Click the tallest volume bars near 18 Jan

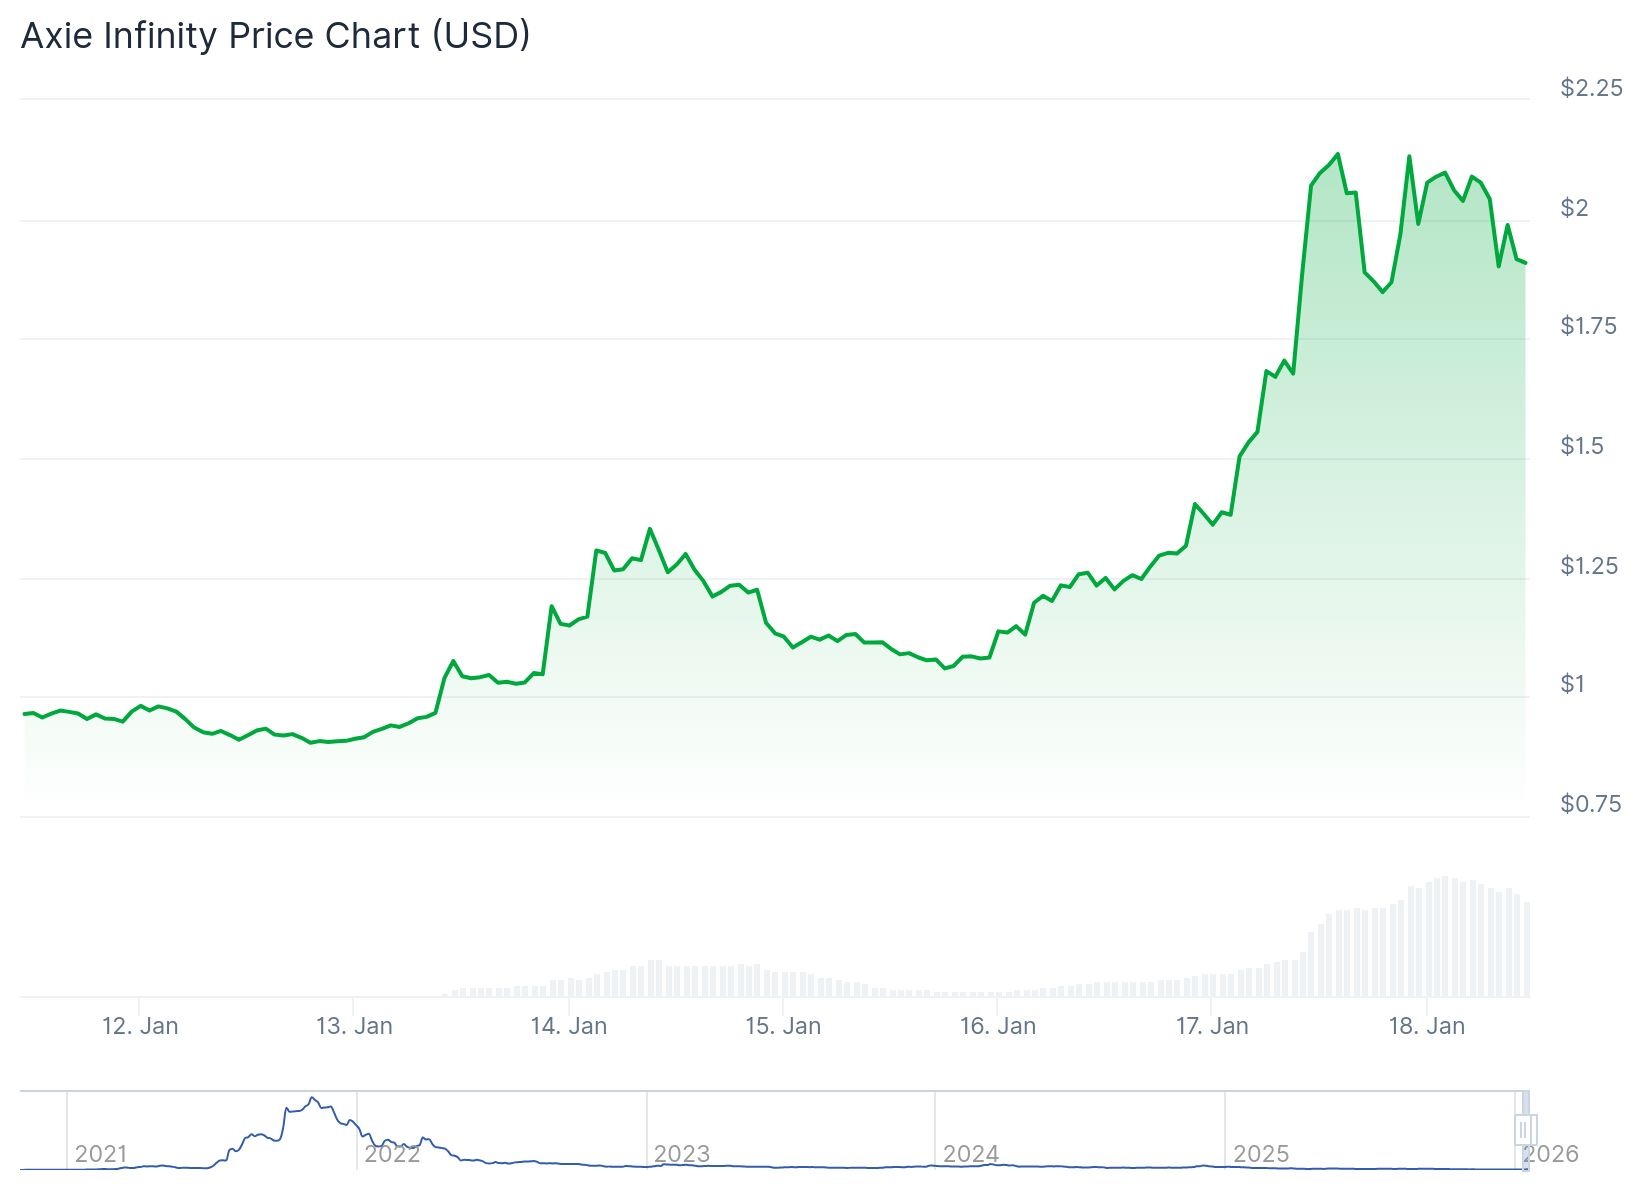pyautogui.click(x=1444, y=936)
